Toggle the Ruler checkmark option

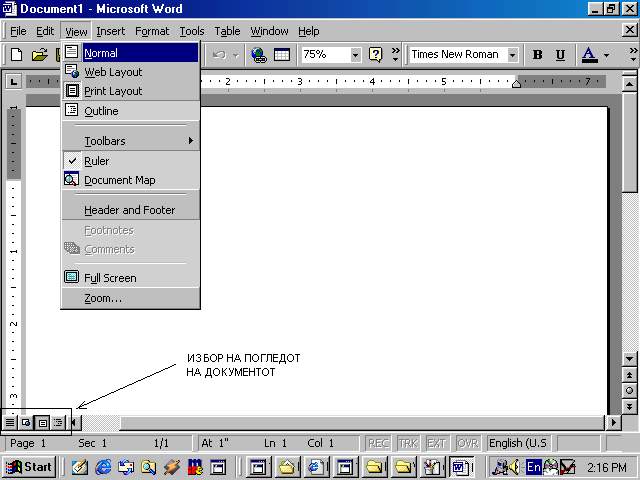point(131,161)
